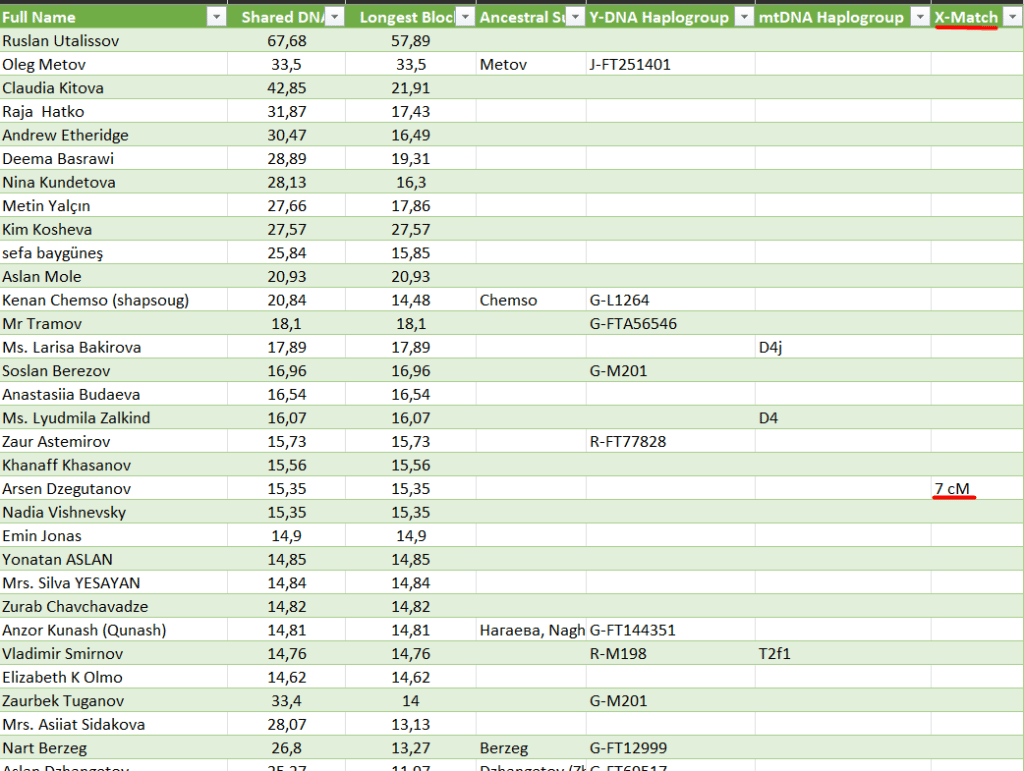
Task: Open the Ancestral Surnames filter arrow
Action: 575,17
